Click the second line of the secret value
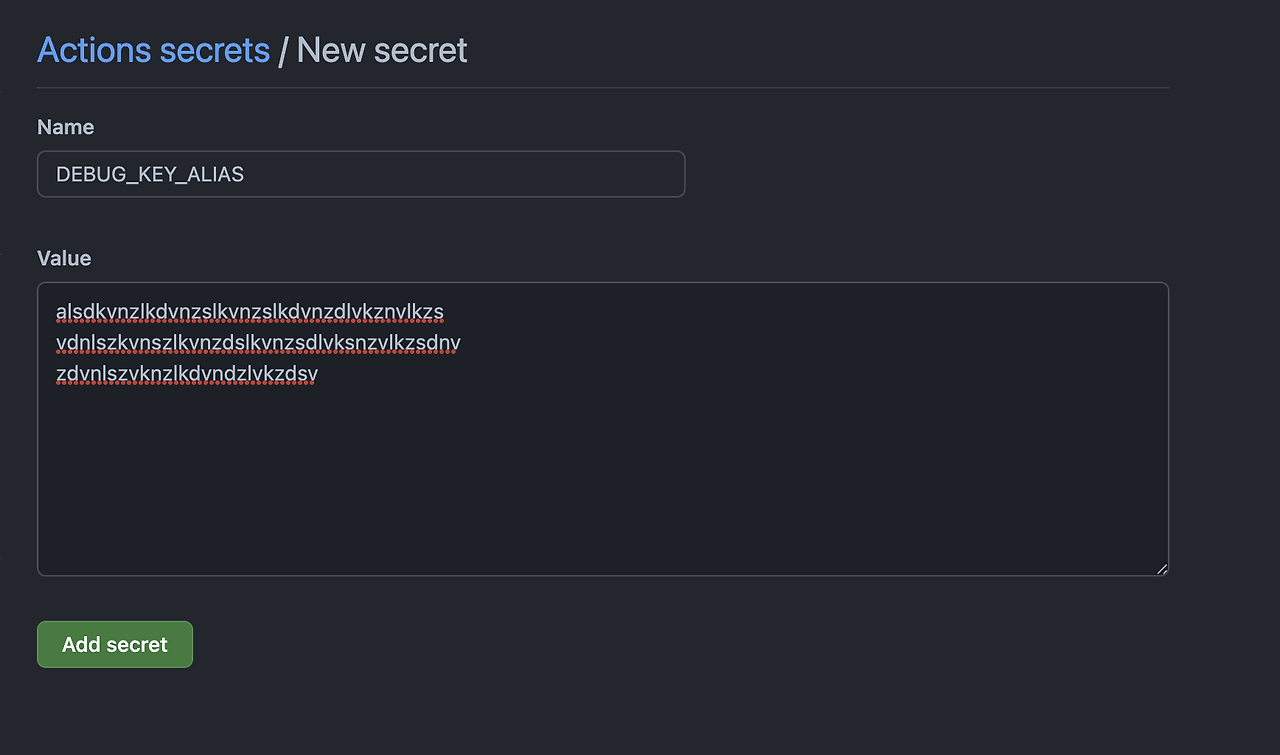 pos(257,342)
